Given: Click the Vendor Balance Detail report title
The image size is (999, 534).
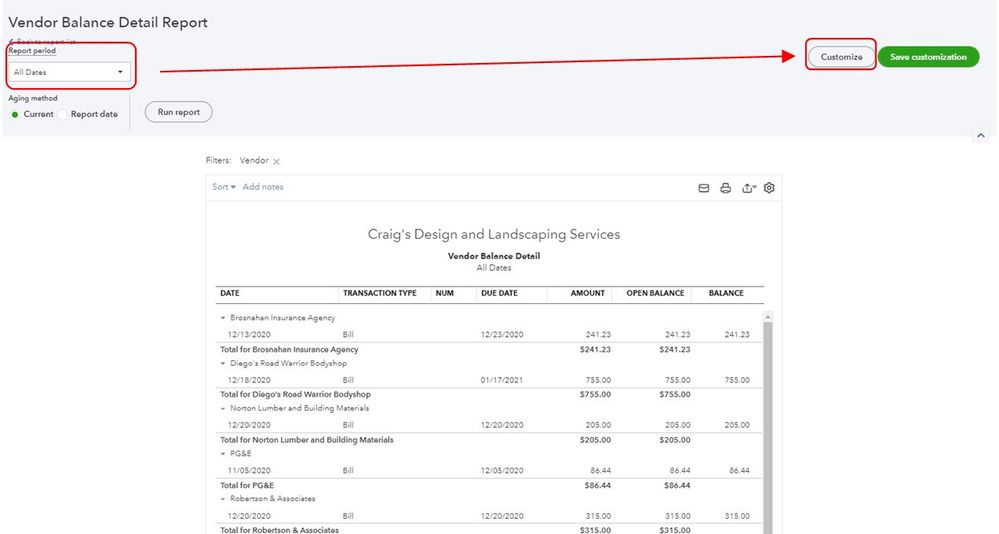Looking at the screenshot, I should (x=494, y=256).
